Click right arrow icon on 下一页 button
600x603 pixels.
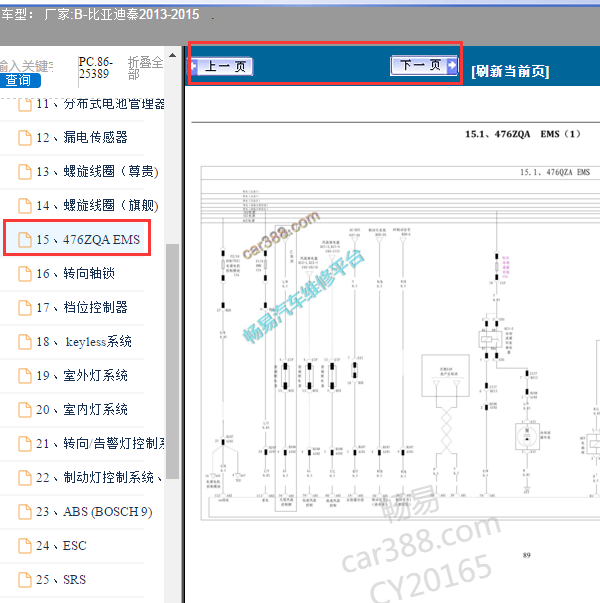(452, 65)
